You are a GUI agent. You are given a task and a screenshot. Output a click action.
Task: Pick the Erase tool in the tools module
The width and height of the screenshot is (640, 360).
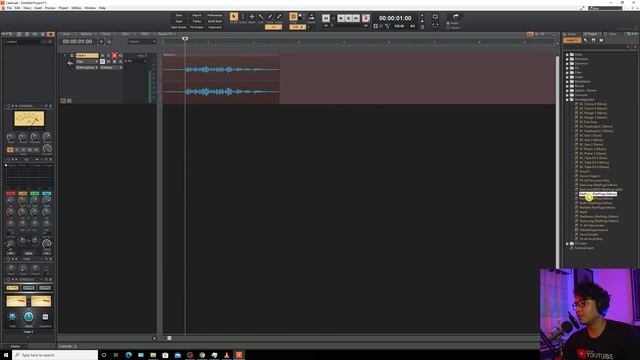[279, 17]
